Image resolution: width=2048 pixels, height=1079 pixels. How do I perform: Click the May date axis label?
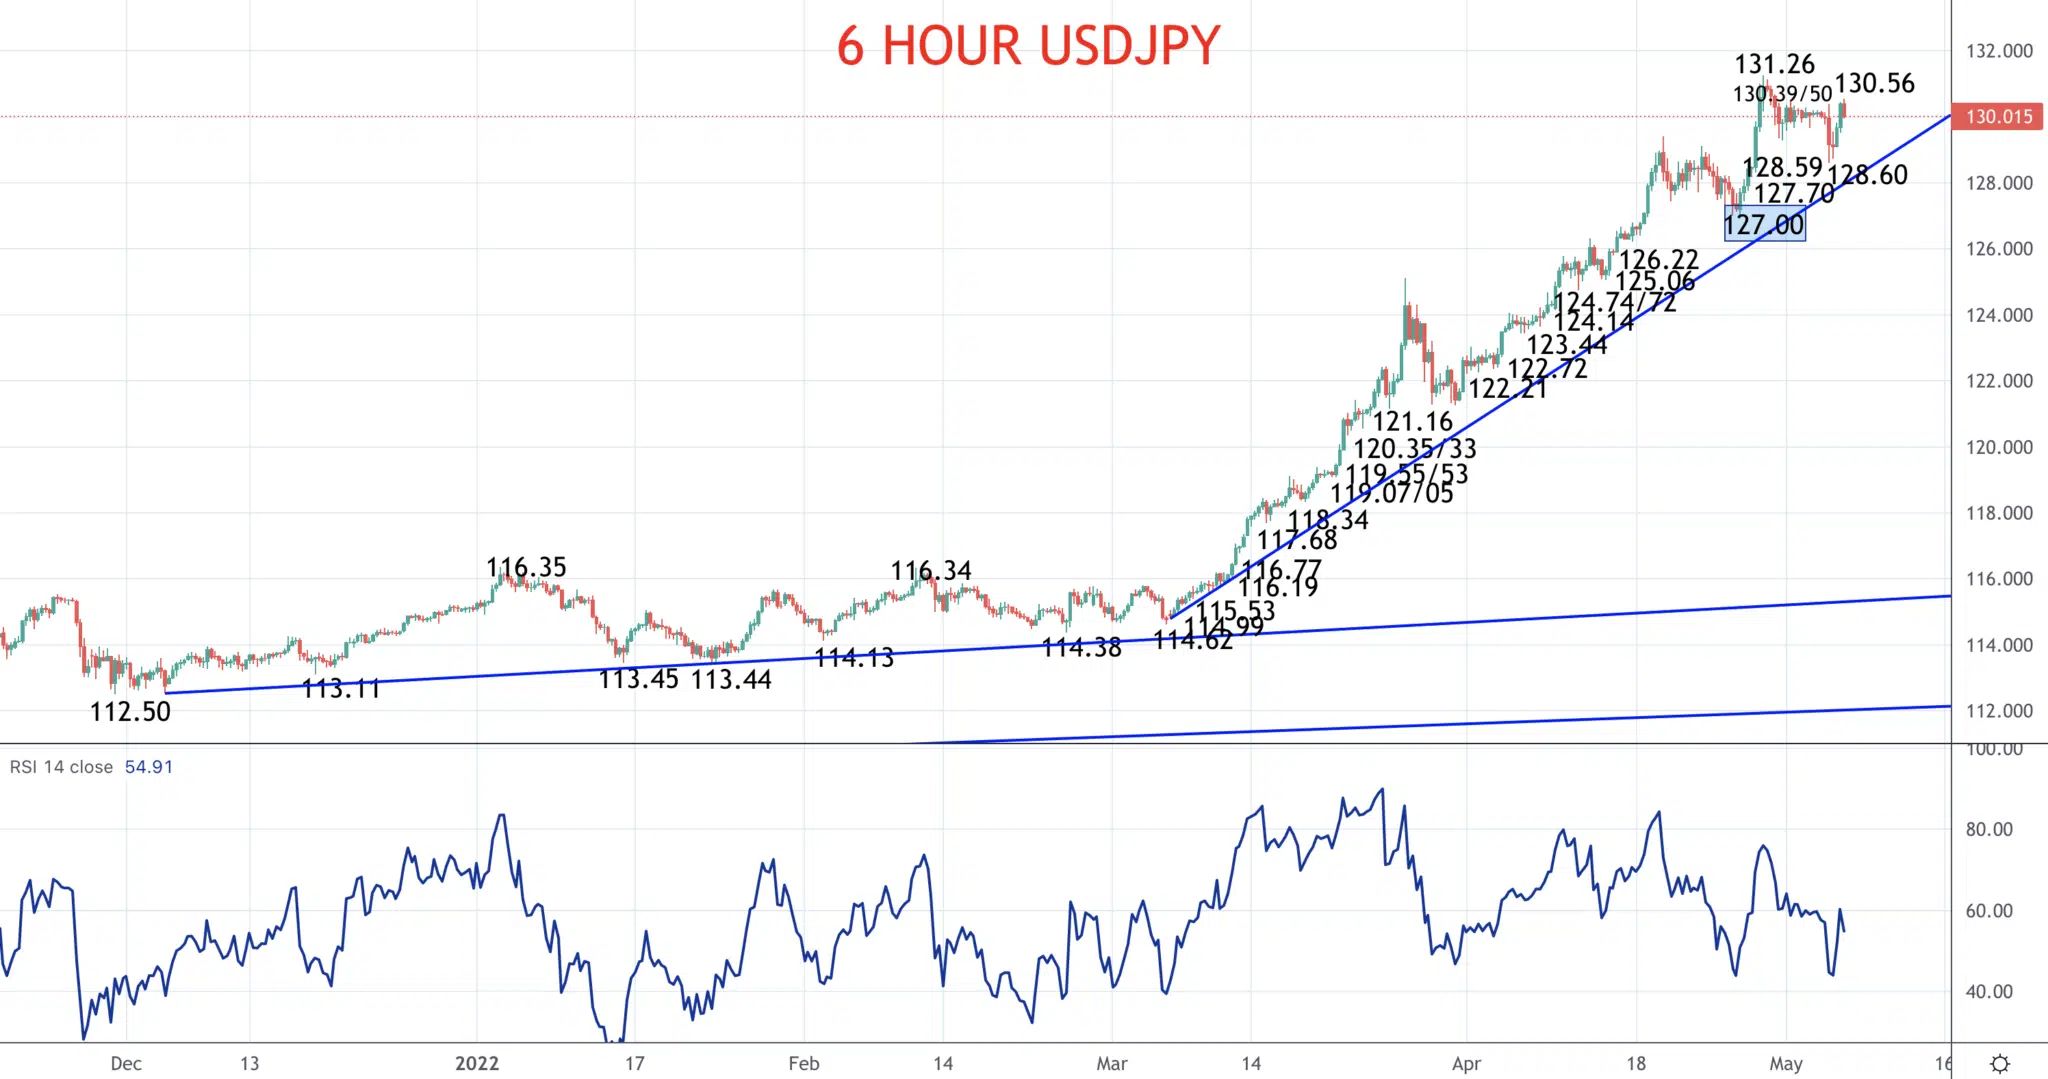point(1786,1063)
